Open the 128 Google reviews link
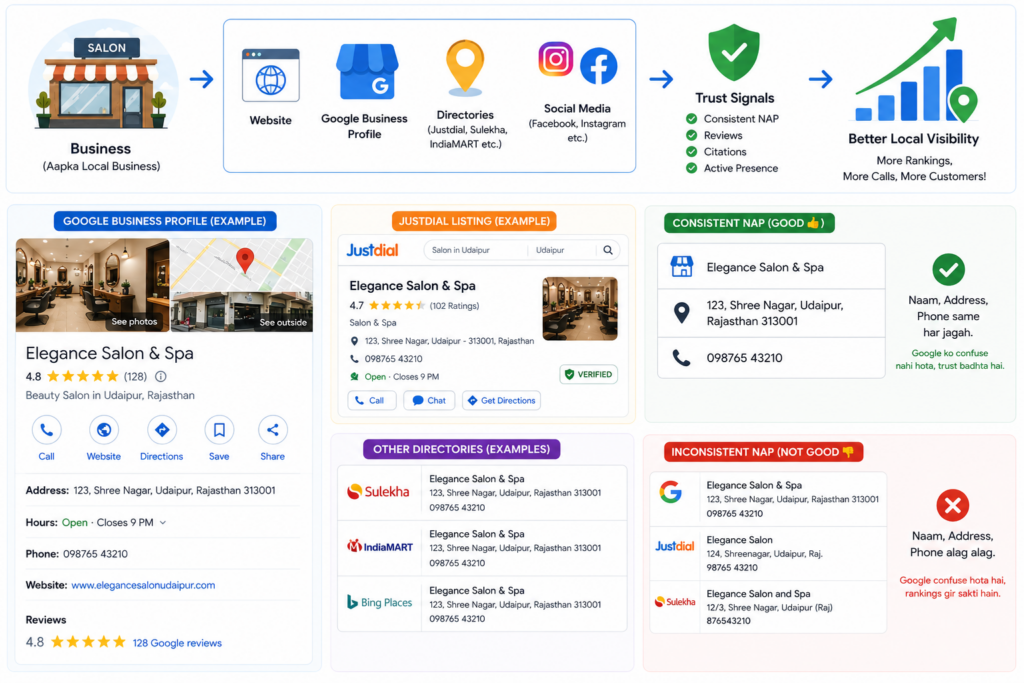The height and width of the screenshot is (683, 1024). [x=177, y=643]
